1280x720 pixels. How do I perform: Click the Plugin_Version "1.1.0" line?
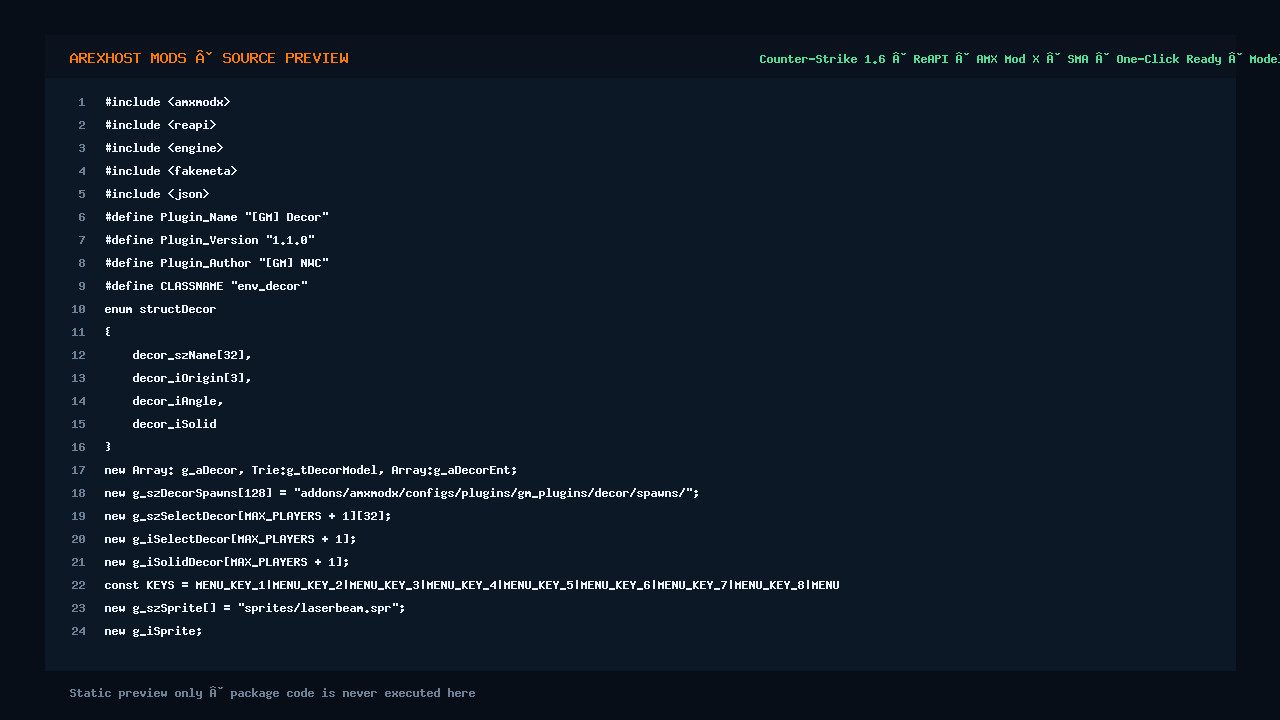tap(209, 240)
